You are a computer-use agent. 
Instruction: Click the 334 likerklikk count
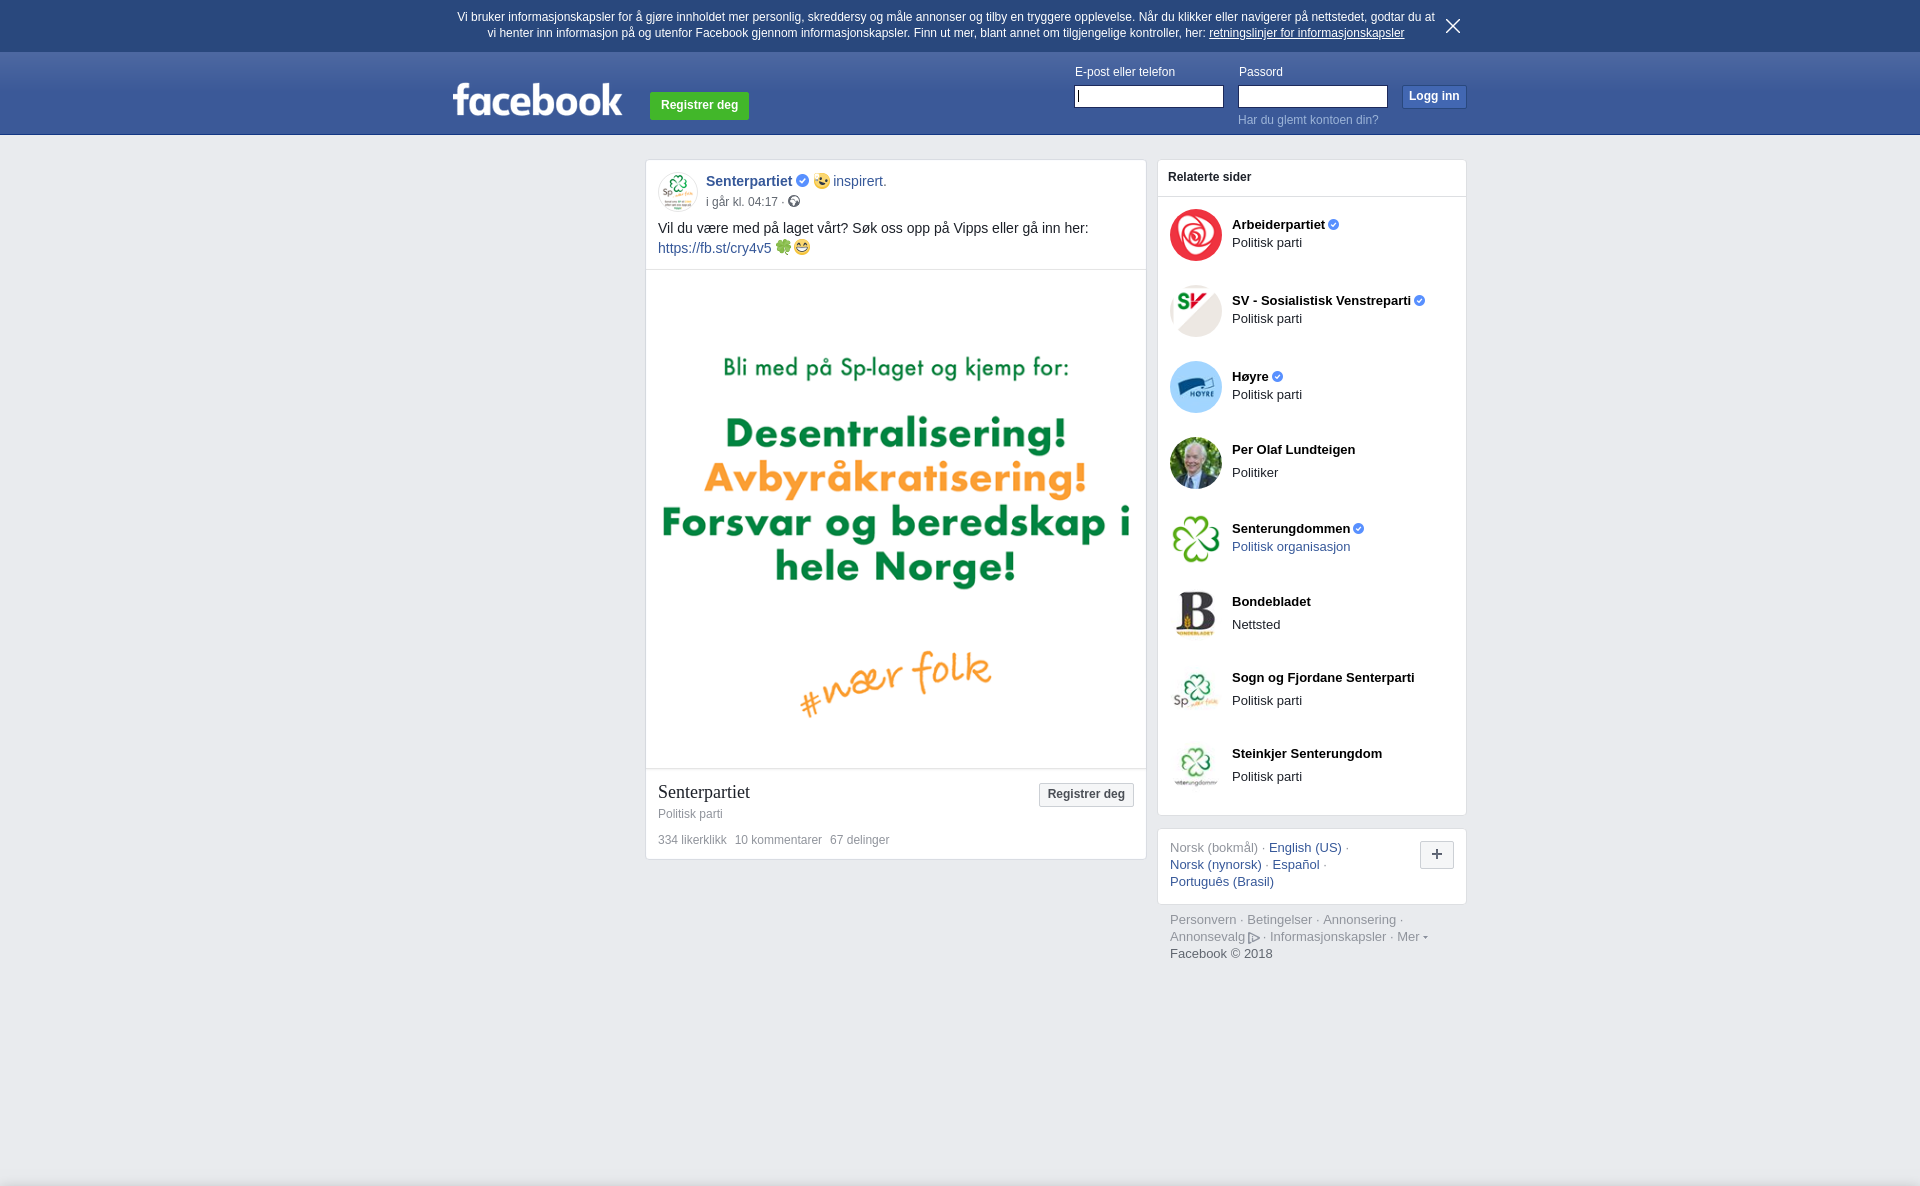pos(692,840)
